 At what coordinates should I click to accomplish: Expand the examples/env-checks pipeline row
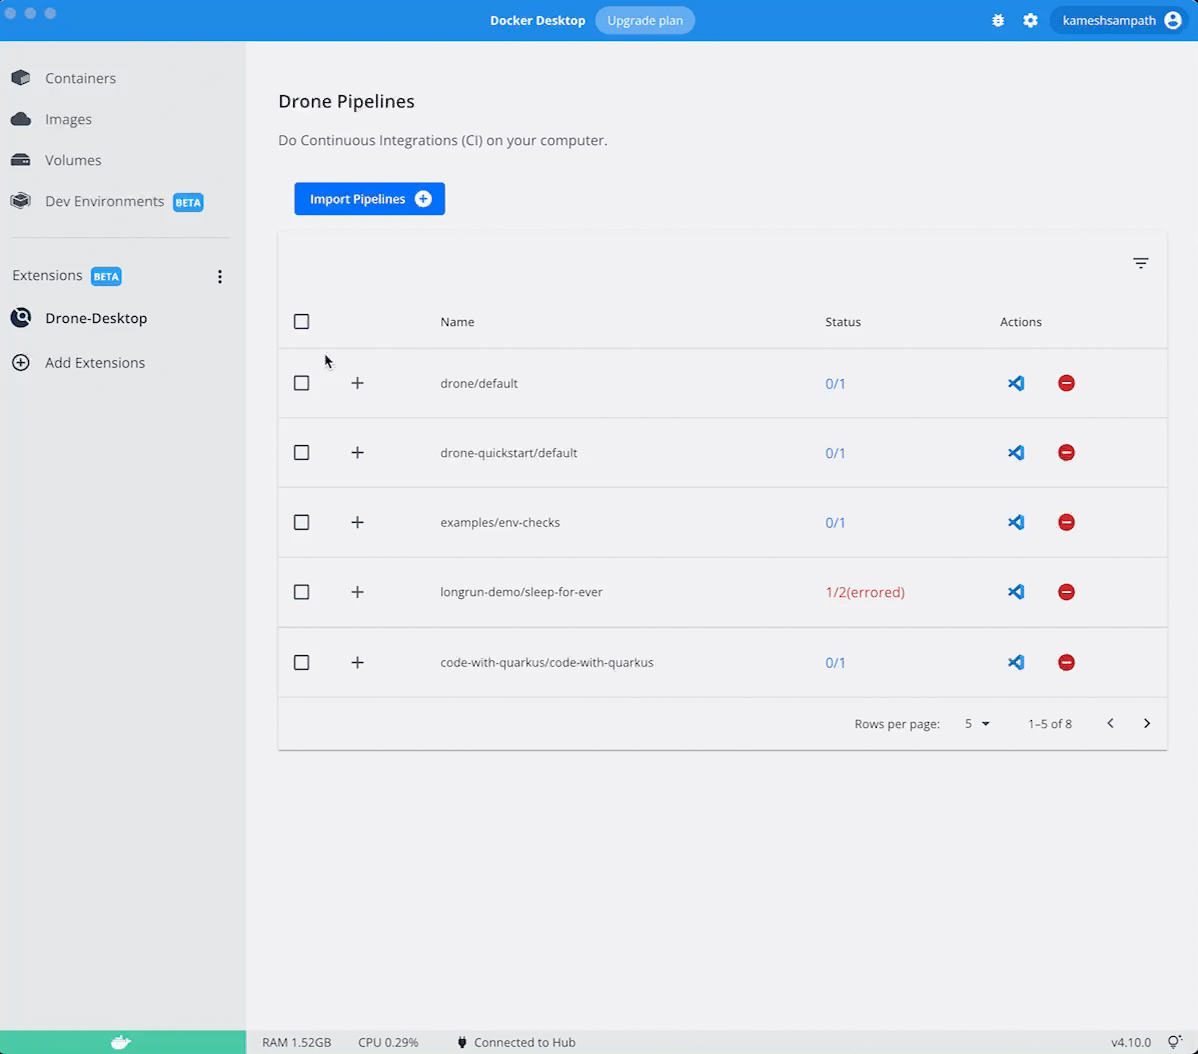pos(358,522)
